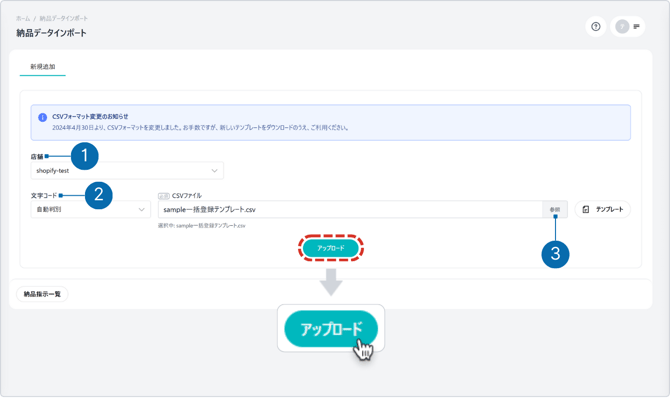Click the info icon in CSV notice
This screenshot has height=399, width=670.
pos(42,117)
